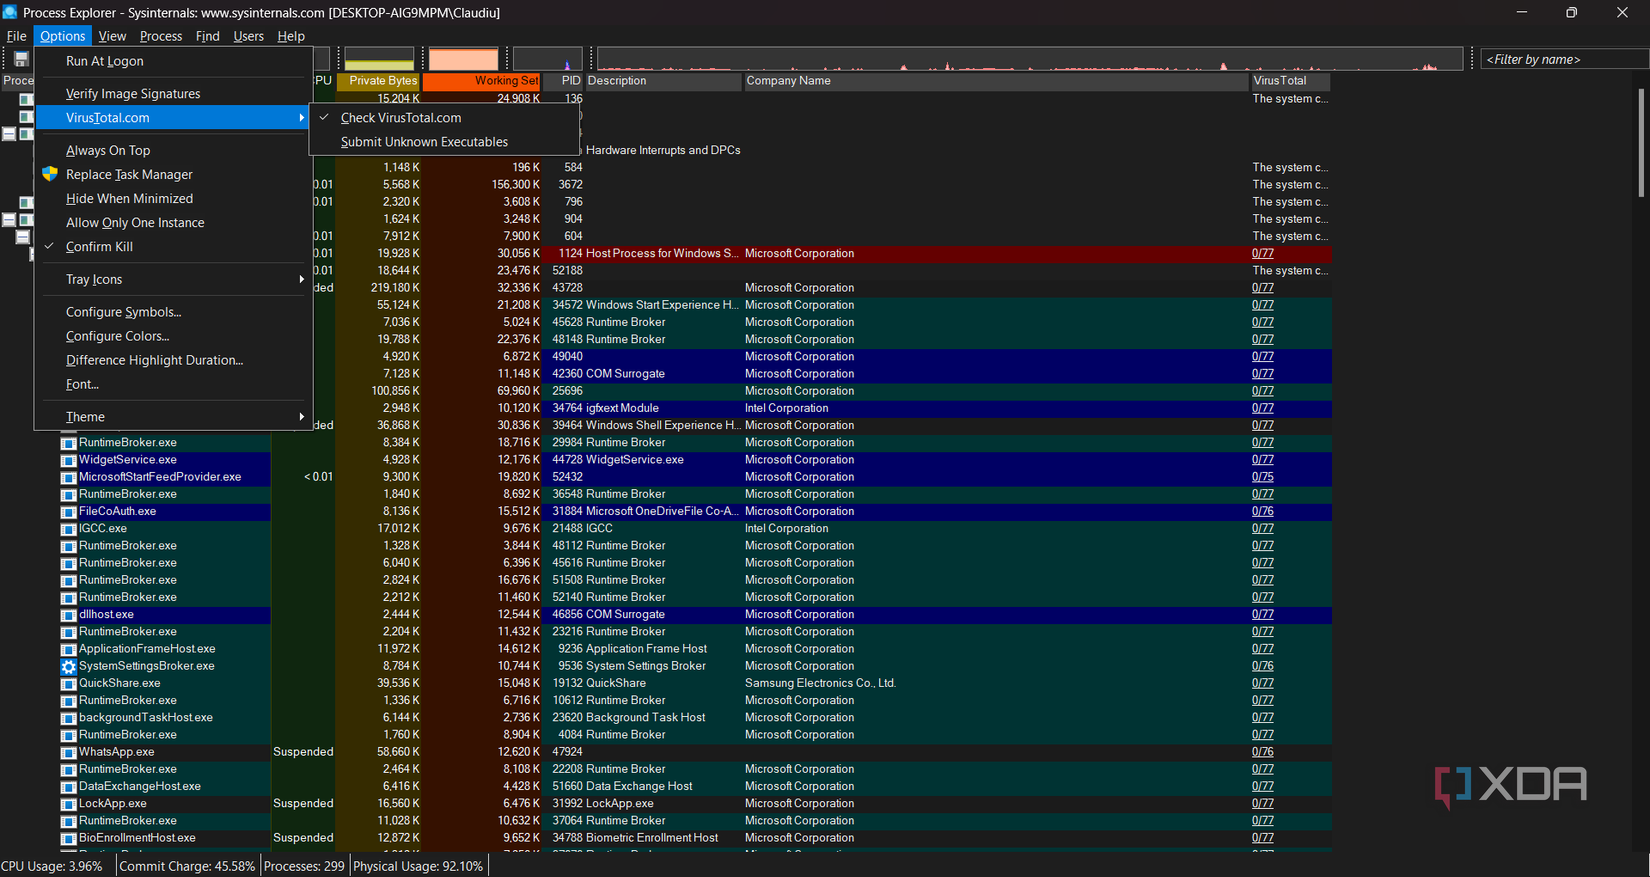Click the SystemSettingsBroker.exe gear icon
The height and width of the screenshot is (877, 1650).
click(68, 666)
